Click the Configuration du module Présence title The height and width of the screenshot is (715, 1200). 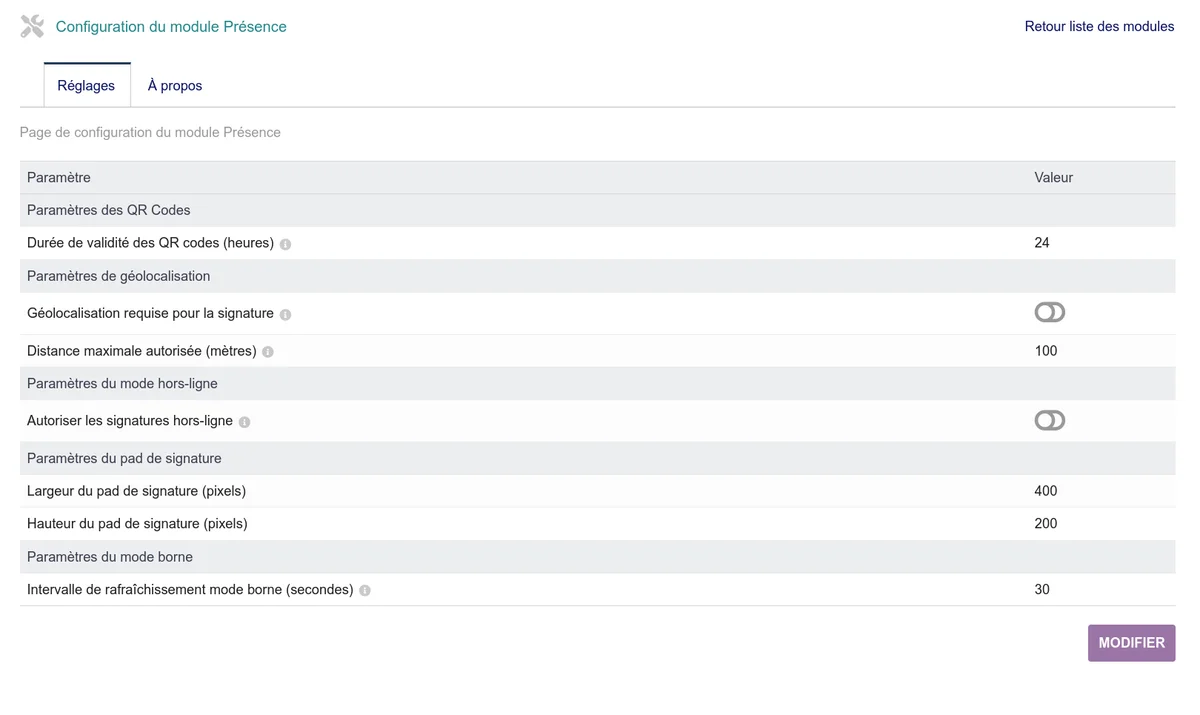coord(171,27)
